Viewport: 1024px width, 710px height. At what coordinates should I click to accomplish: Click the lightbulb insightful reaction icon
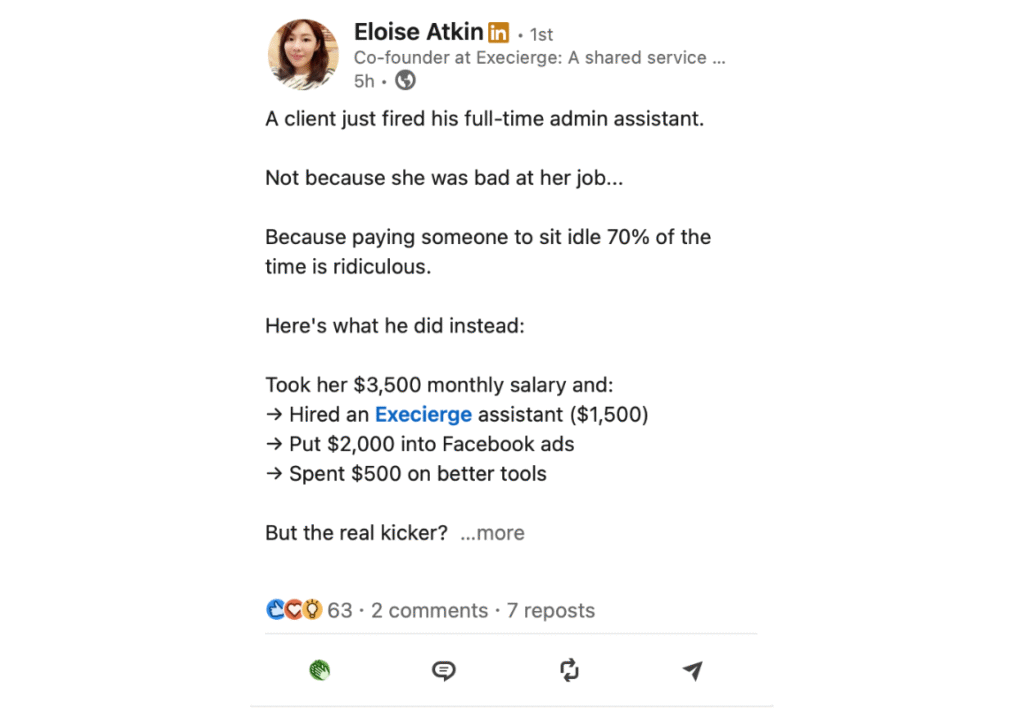(311, 610)
